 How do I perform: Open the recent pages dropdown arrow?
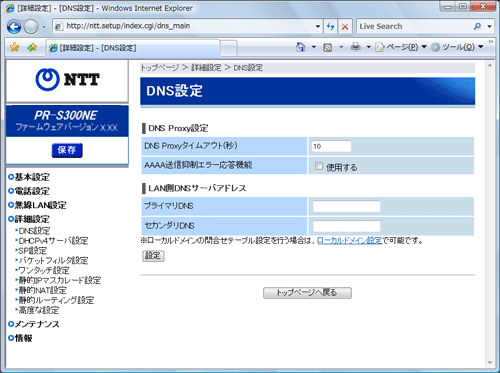(44, 27)
